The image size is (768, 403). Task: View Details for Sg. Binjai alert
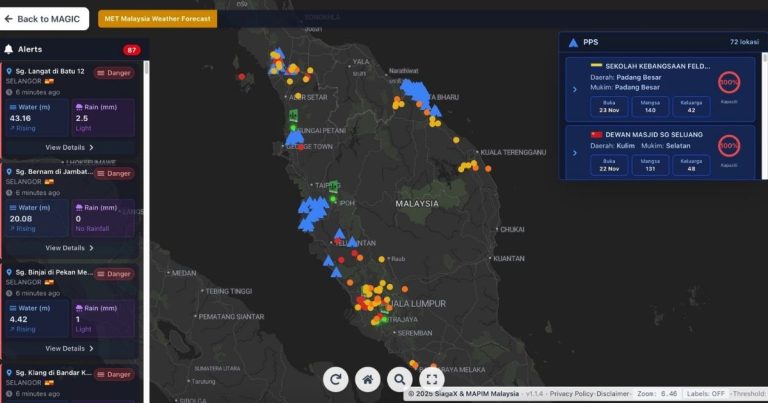(70, 348)
